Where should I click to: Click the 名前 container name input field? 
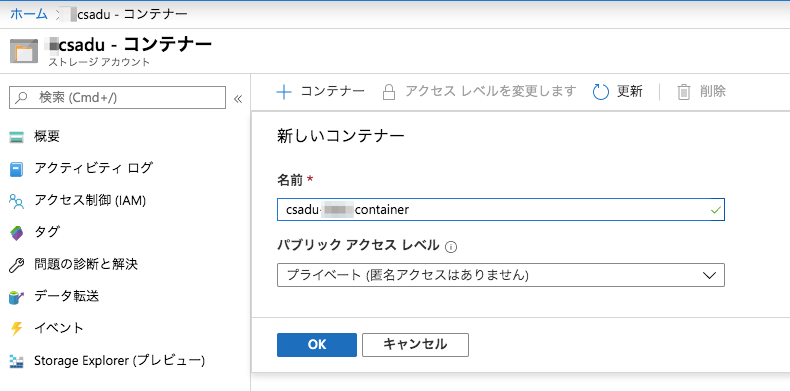tap(501, 210)
